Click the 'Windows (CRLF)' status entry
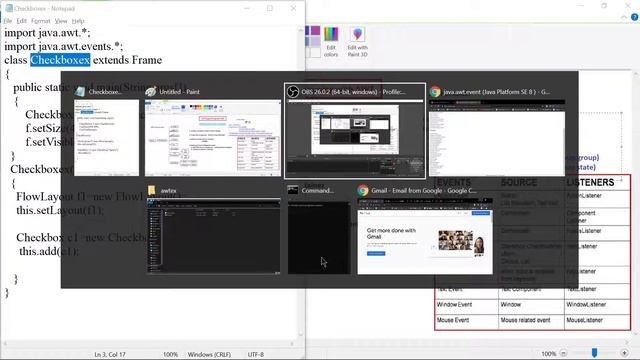Screen dimensions: 640x360 [x=209, y=354]
